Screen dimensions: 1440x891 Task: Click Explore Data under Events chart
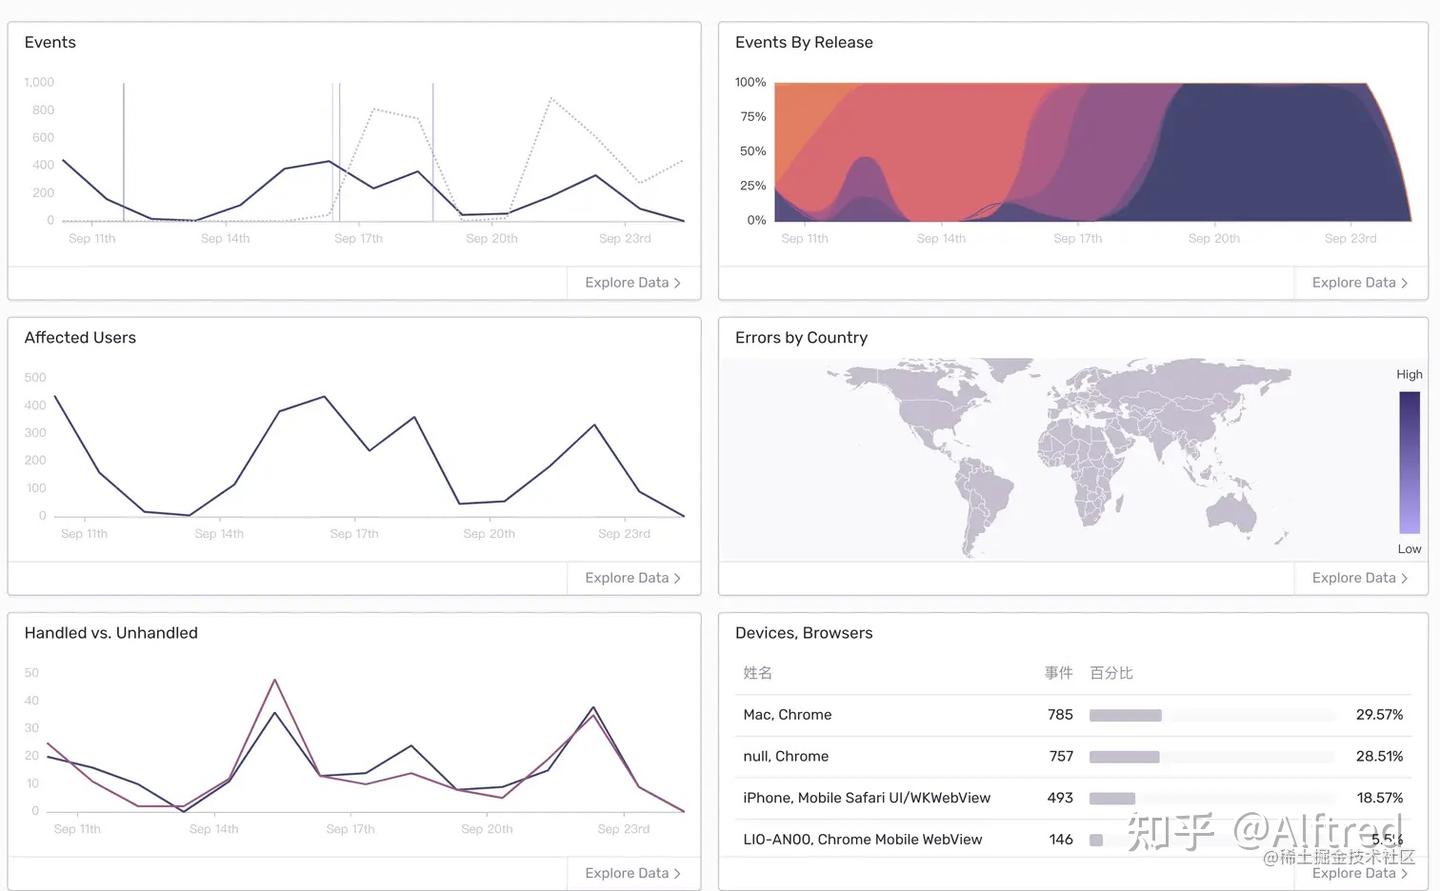click(627, 283)
